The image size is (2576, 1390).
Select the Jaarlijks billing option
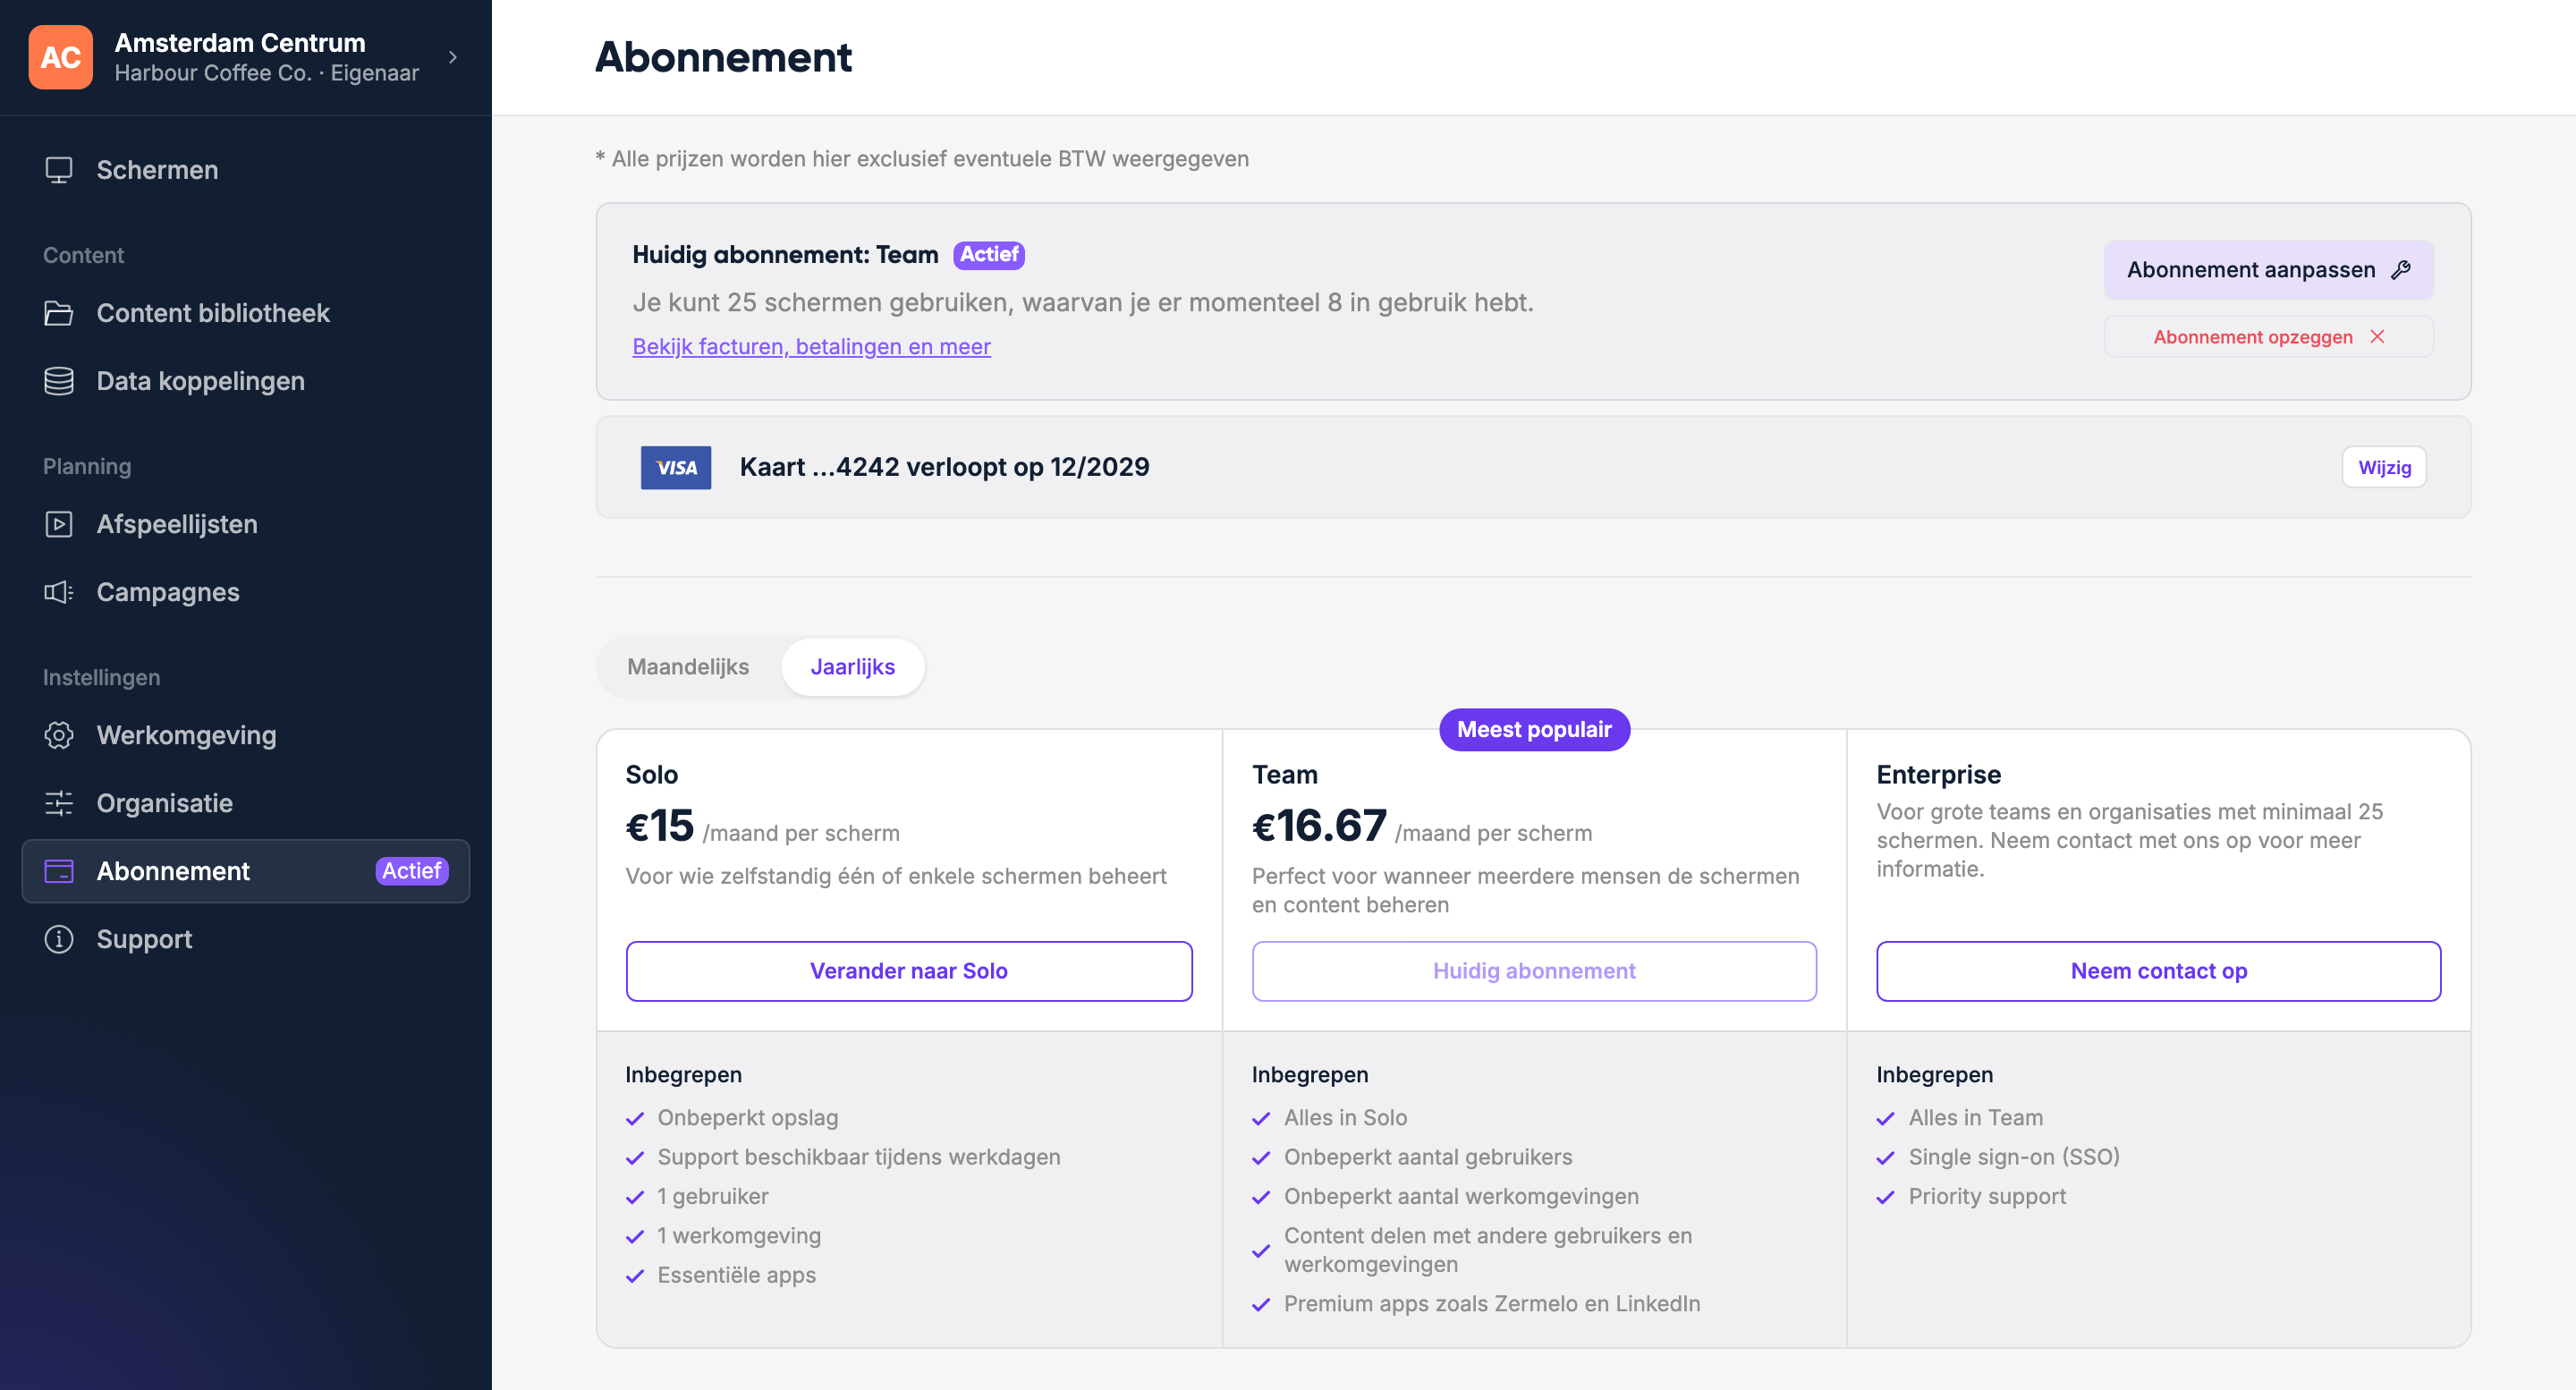853,667
